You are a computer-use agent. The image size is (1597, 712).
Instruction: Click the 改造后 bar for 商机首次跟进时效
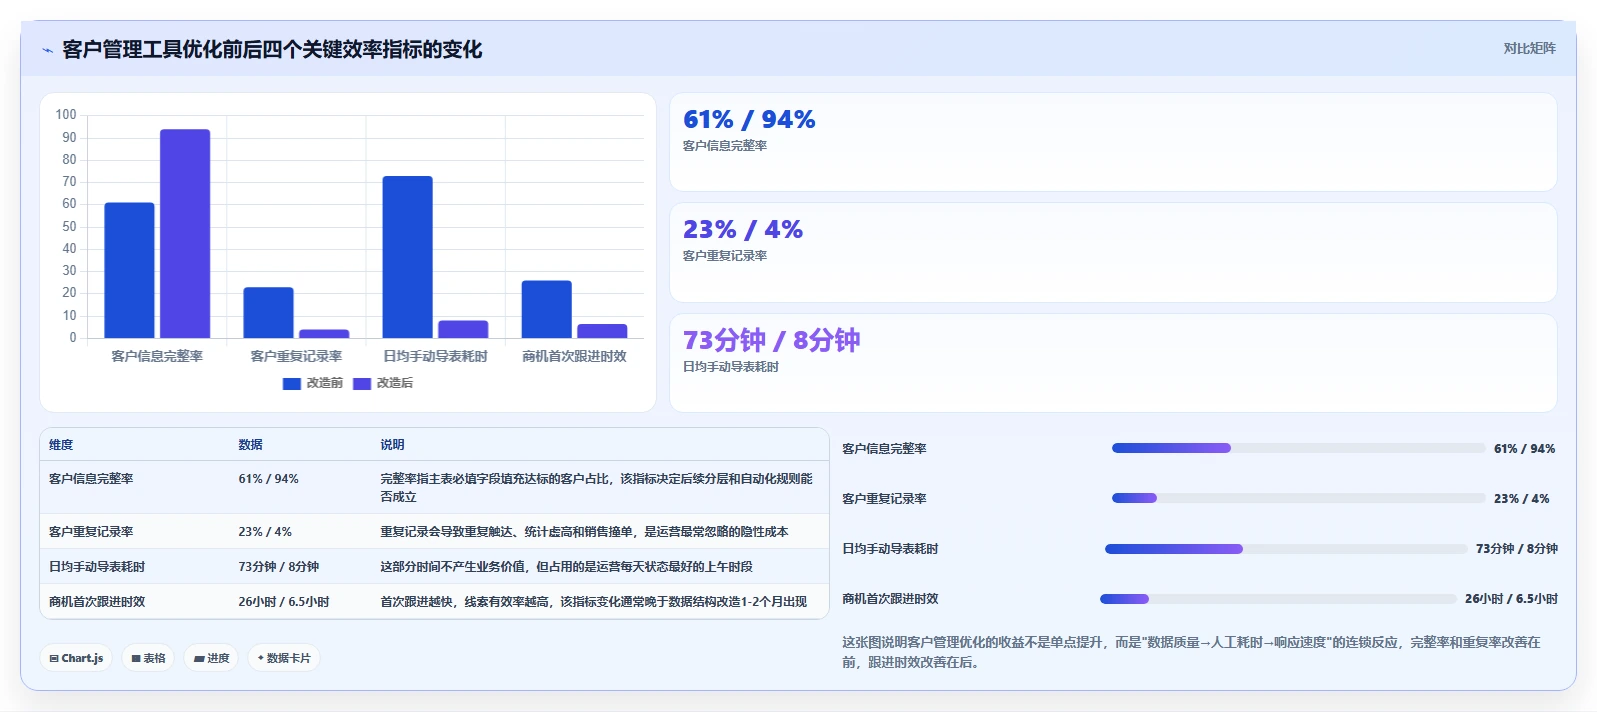[x=602, y=331]
